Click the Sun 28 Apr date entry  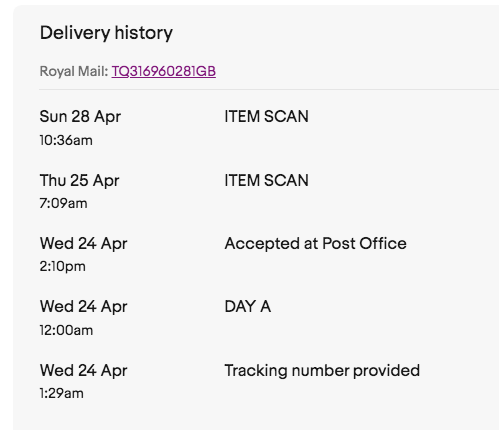(x=80, y=117)
